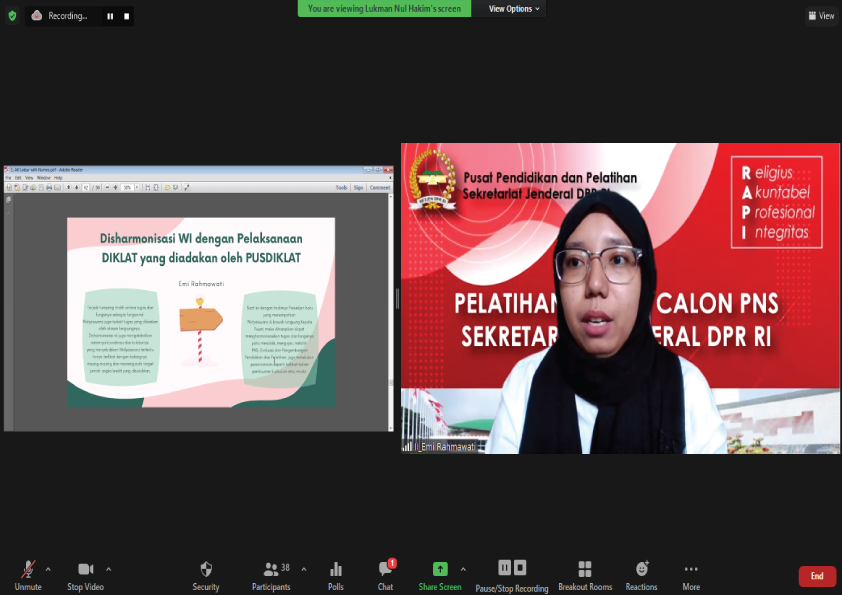Screen dimensions: 842x595
Task: Click the Adobe Reader vertical scrollbar
Action: (x=390, y=311)
